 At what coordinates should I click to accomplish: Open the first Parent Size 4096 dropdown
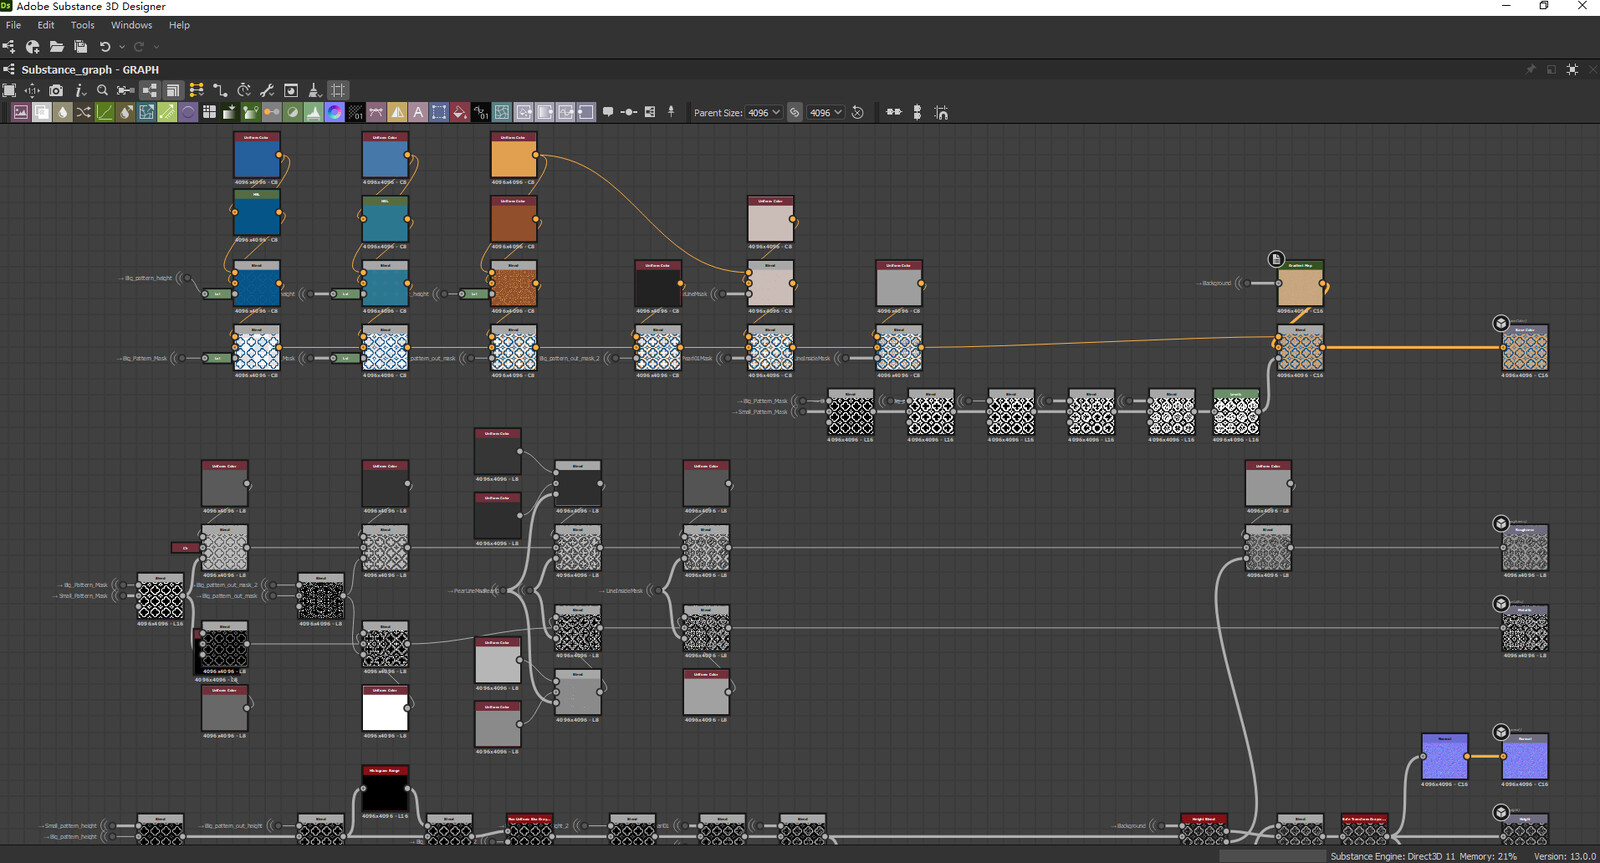764,112
